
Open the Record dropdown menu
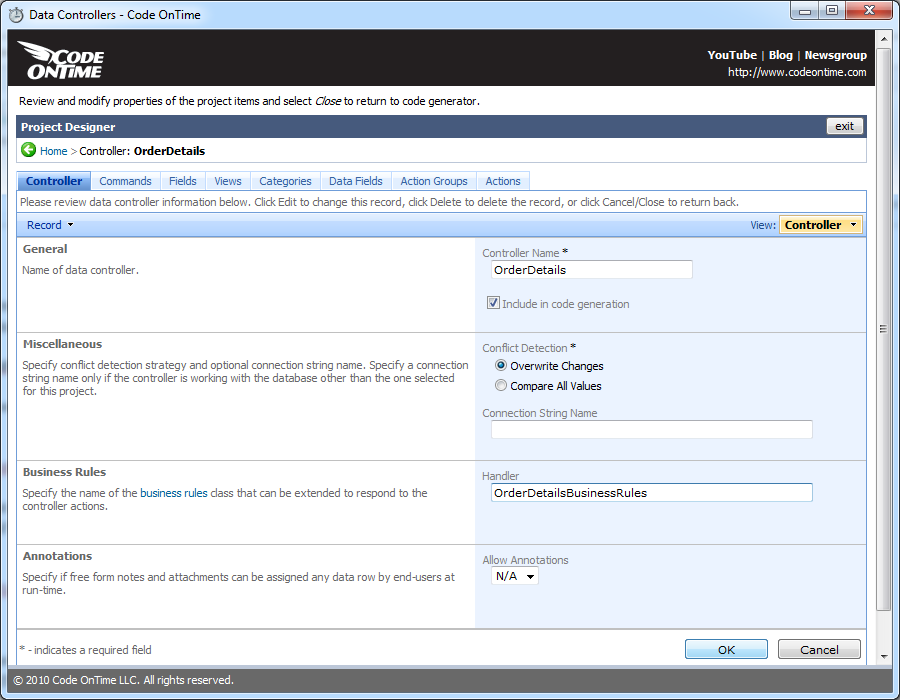50,225
